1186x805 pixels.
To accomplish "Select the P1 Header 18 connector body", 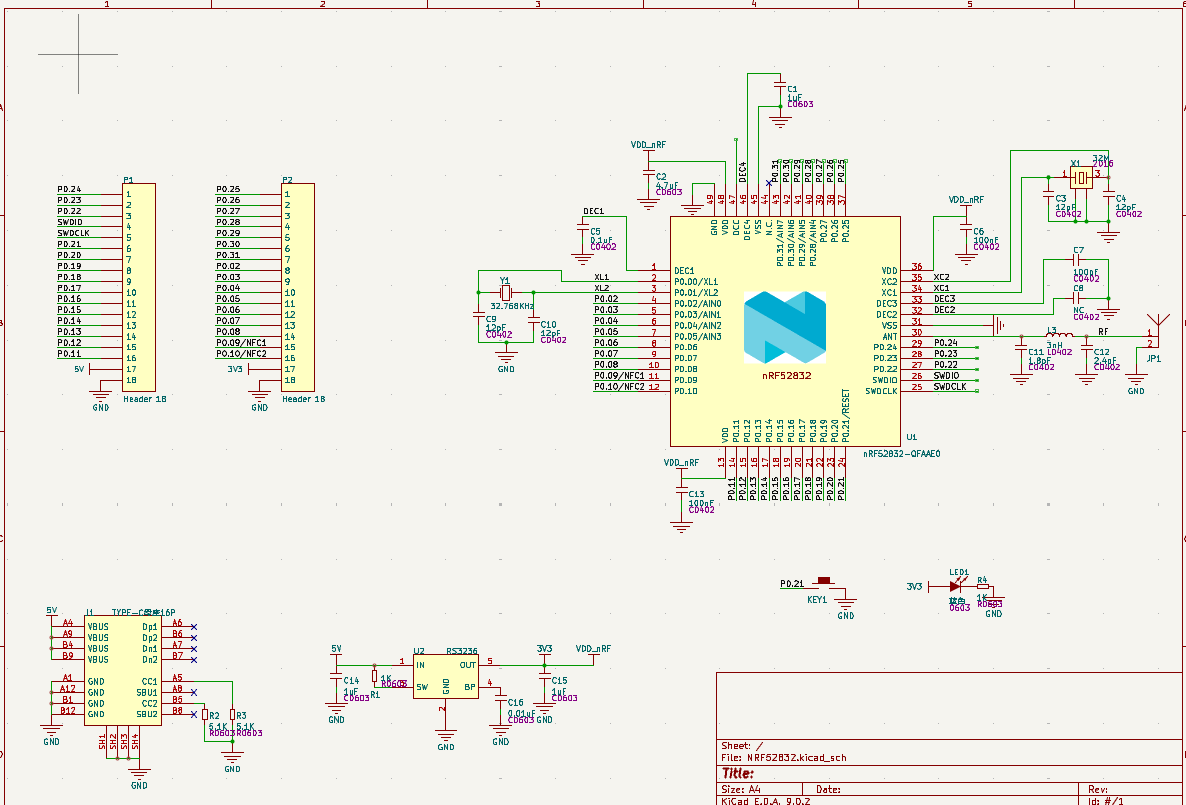I will [x=139, y=288].
